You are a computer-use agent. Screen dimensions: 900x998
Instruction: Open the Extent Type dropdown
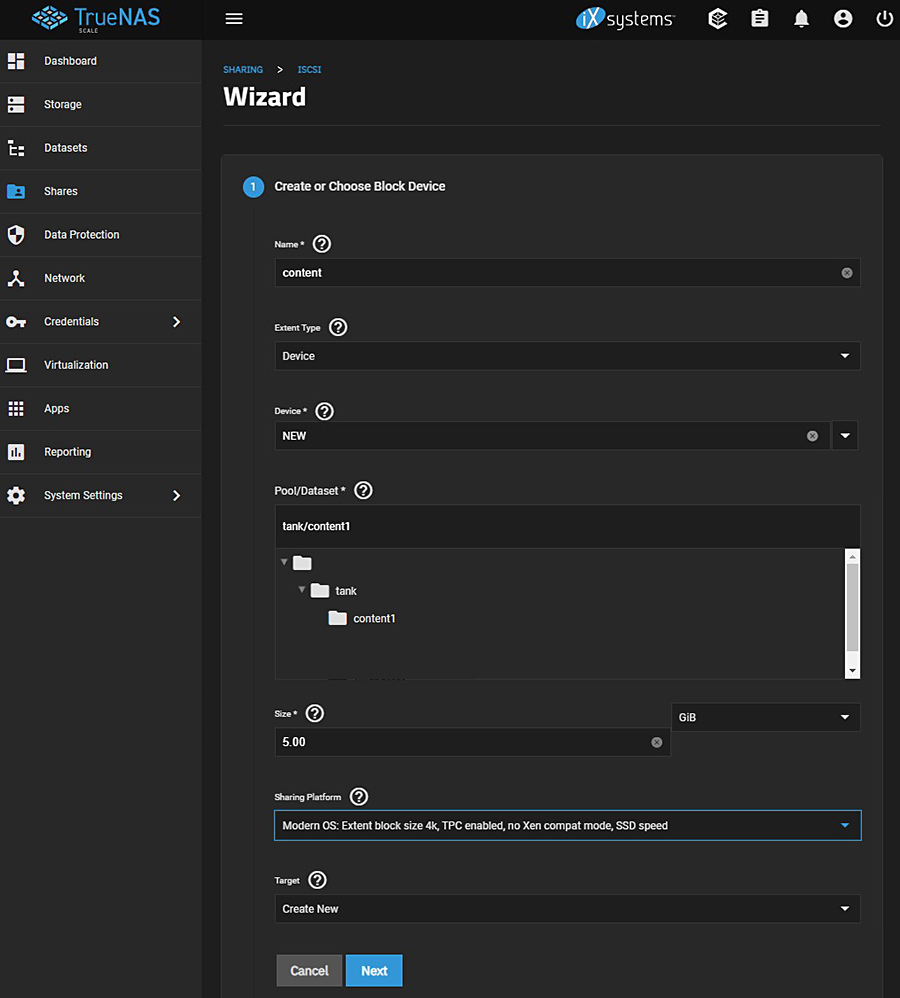(x=567, y=356)
